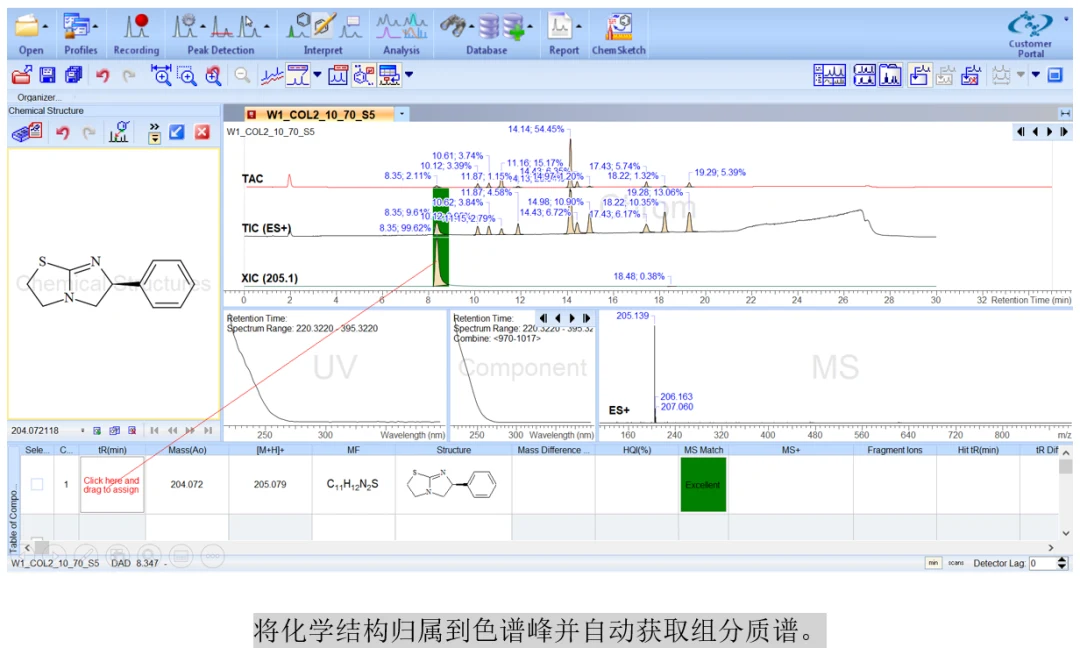Toggle the peak label display button
This screenshot has width=1080, height=655.
click(x=298, y=75)
